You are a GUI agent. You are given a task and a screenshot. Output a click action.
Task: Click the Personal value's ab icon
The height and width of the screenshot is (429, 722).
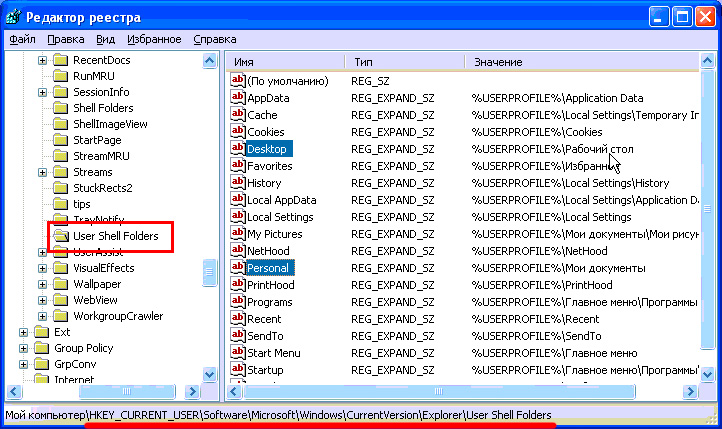(x=238, y=268)
